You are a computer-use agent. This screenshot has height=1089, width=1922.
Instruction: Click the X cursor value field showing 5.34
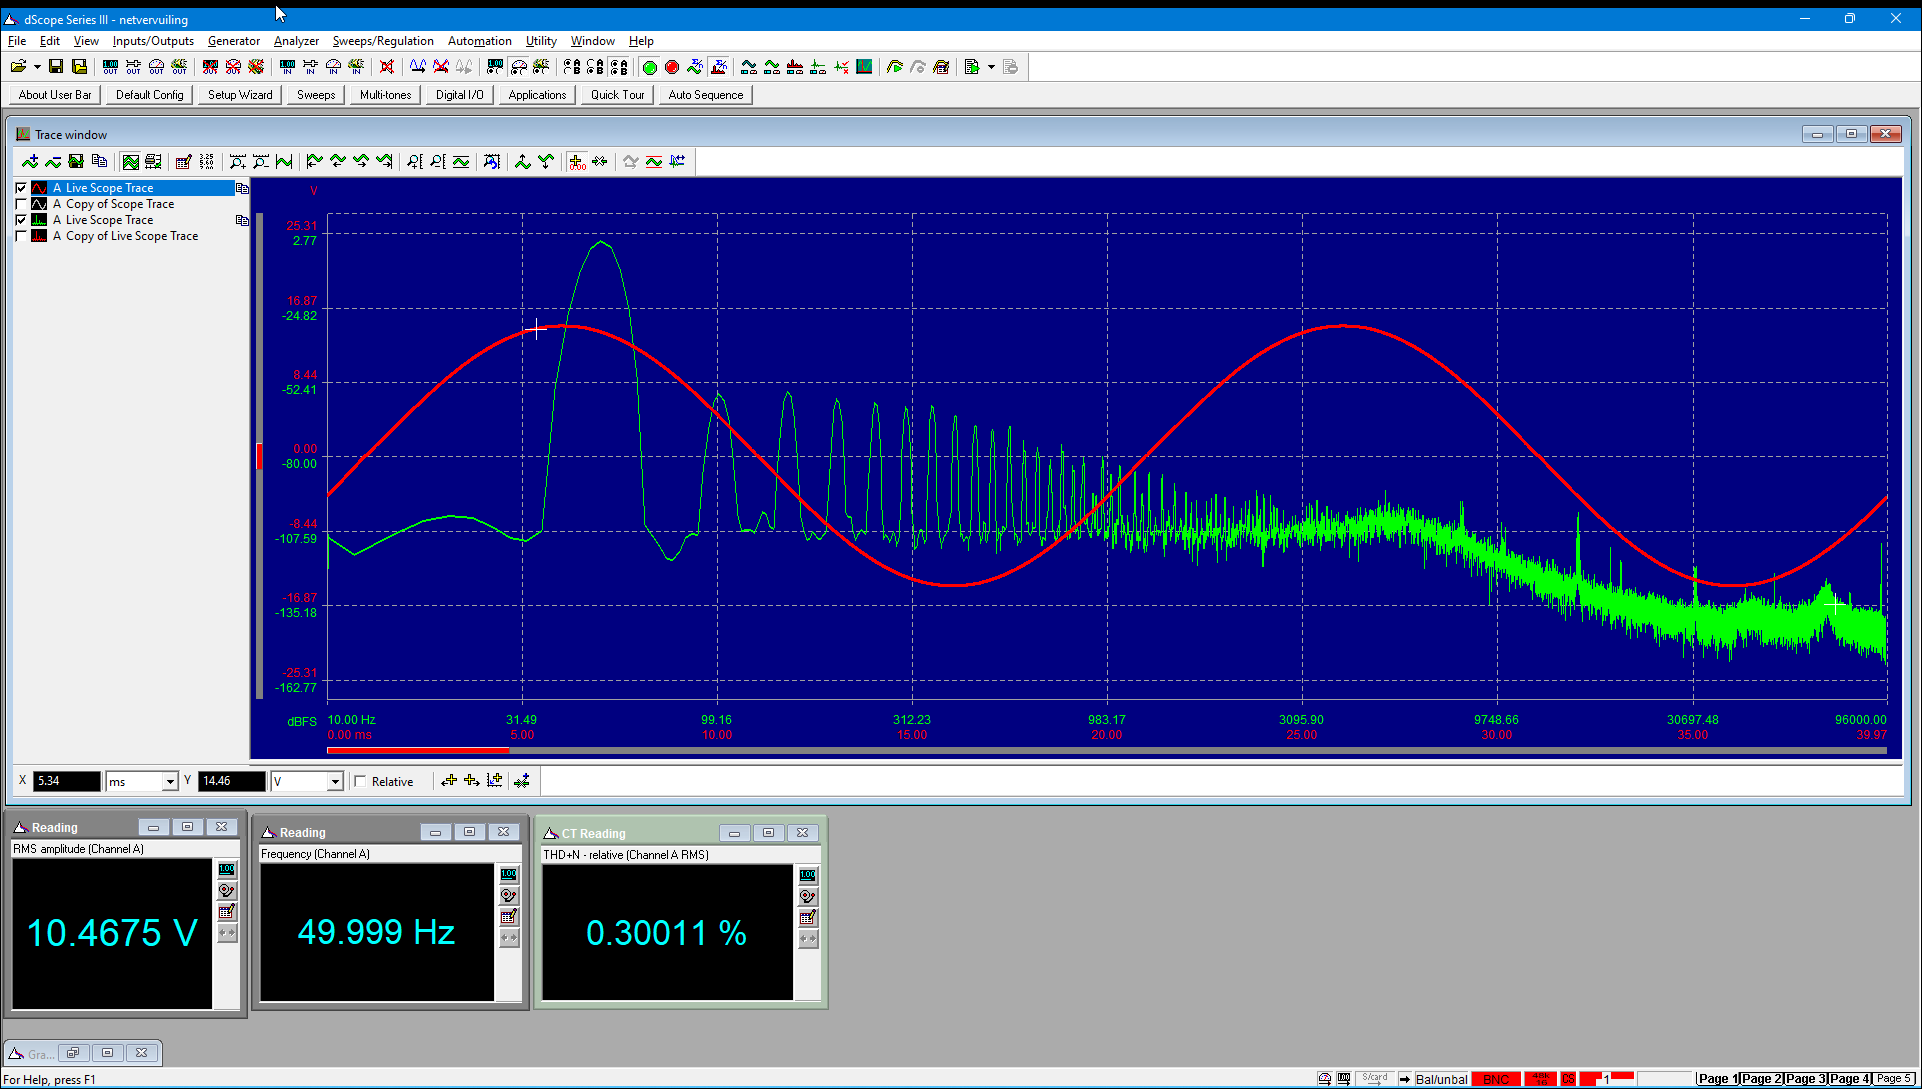coord(67,782)
